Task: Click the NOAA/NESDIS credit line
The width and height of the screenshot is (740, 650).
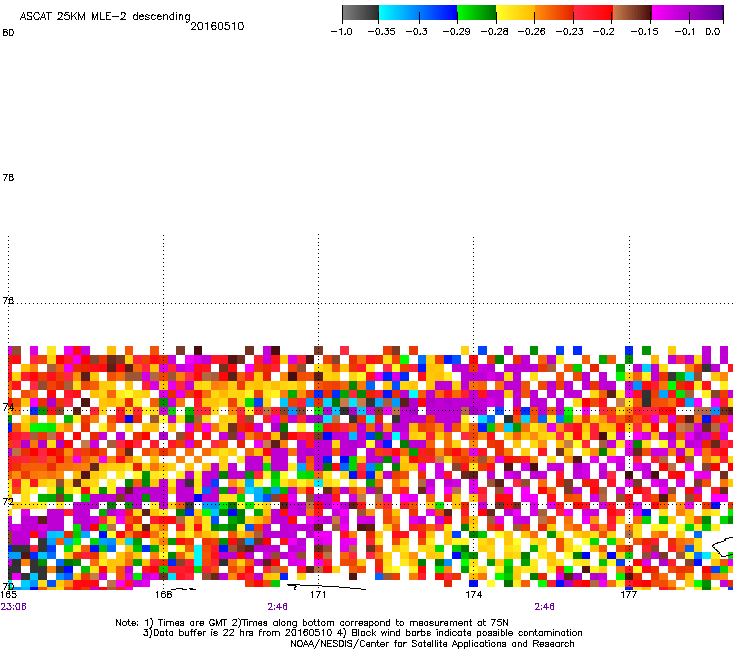Action: (x=432, y=644)
